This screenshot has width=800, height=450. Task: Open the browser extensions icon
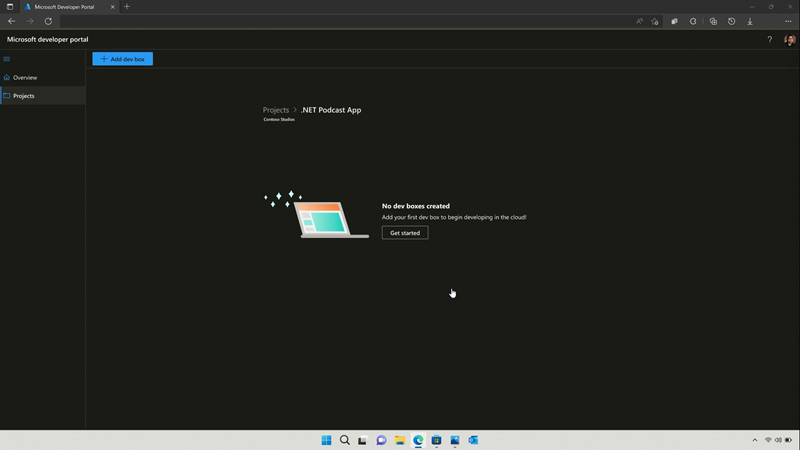coord(693,21)
